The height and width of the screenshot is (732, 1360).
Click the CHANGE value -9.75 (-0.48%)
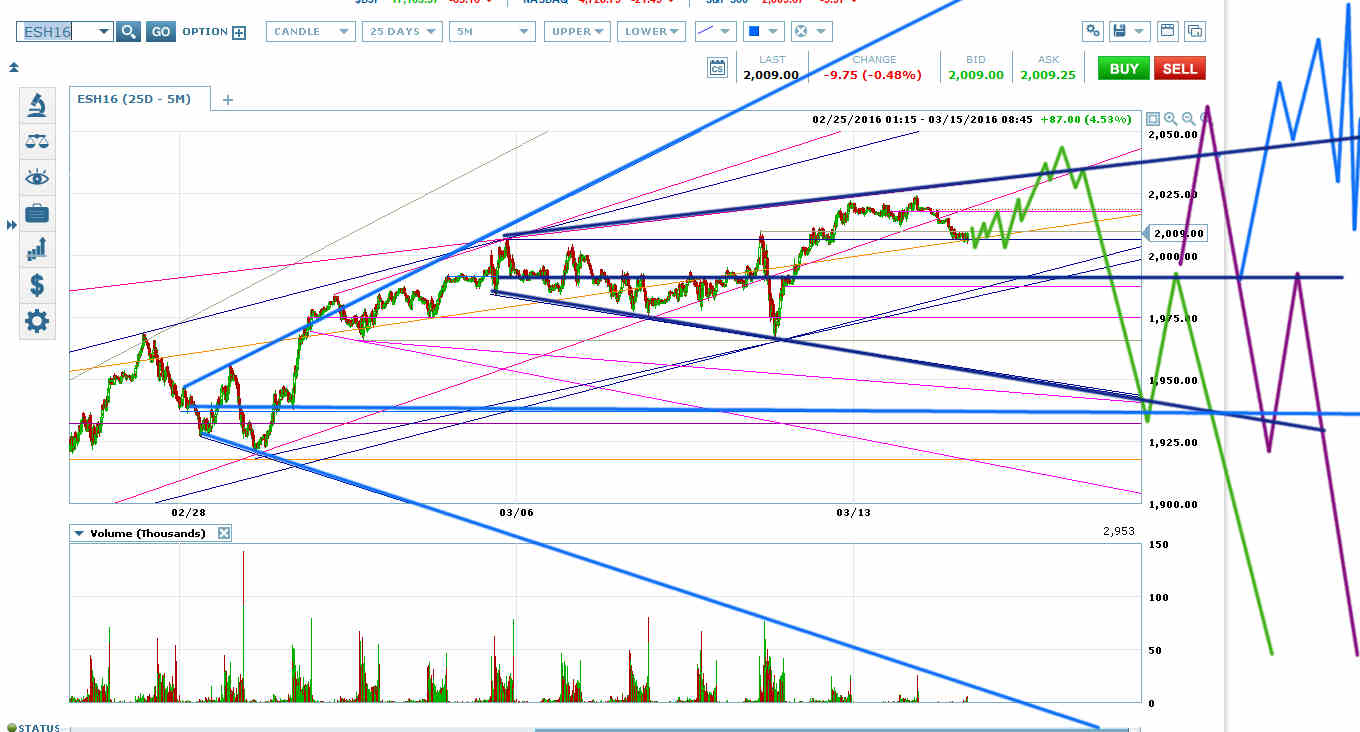pos(874,75)
